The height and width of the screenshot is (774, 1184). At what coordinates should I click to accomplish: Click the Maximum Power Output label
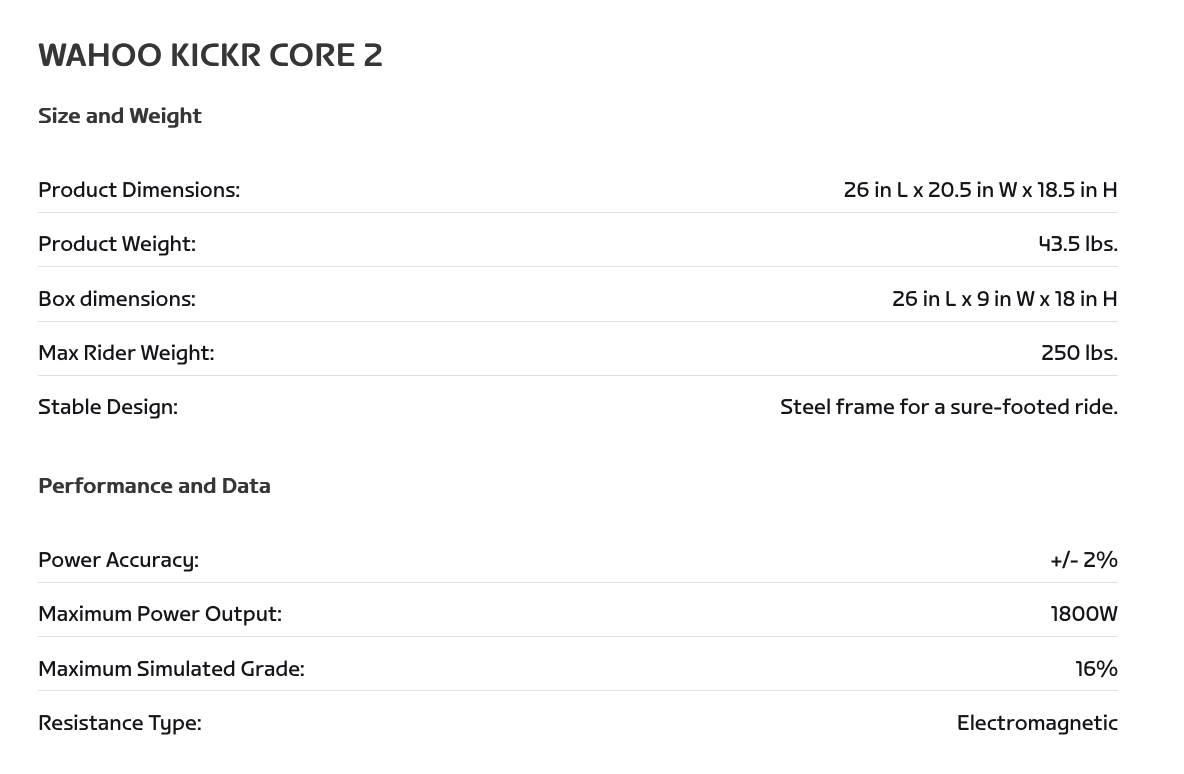pos(160,614)
